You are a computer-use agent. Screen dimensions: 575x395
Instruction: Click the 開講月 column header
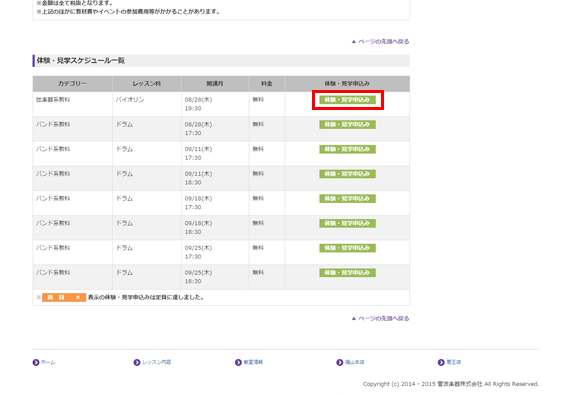point(215,84)
